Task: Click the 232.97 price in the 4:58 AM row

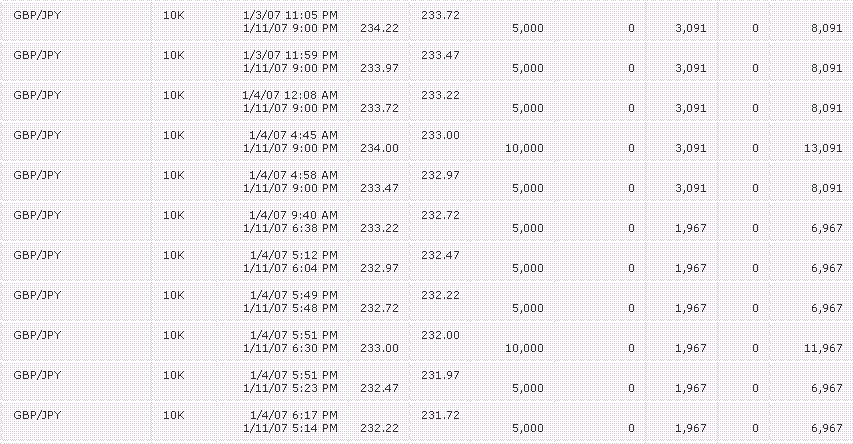Action: [x=440, y=175]
